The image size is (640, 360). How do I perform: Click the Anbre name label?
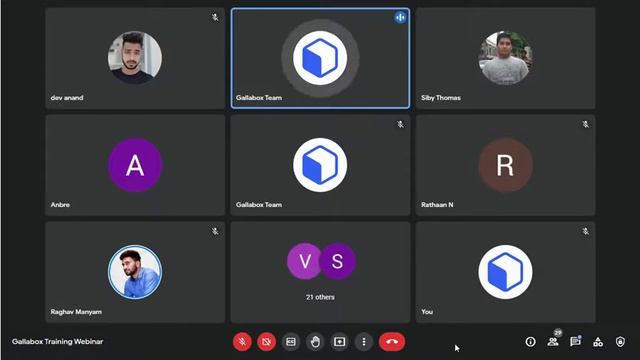[60, 205]
